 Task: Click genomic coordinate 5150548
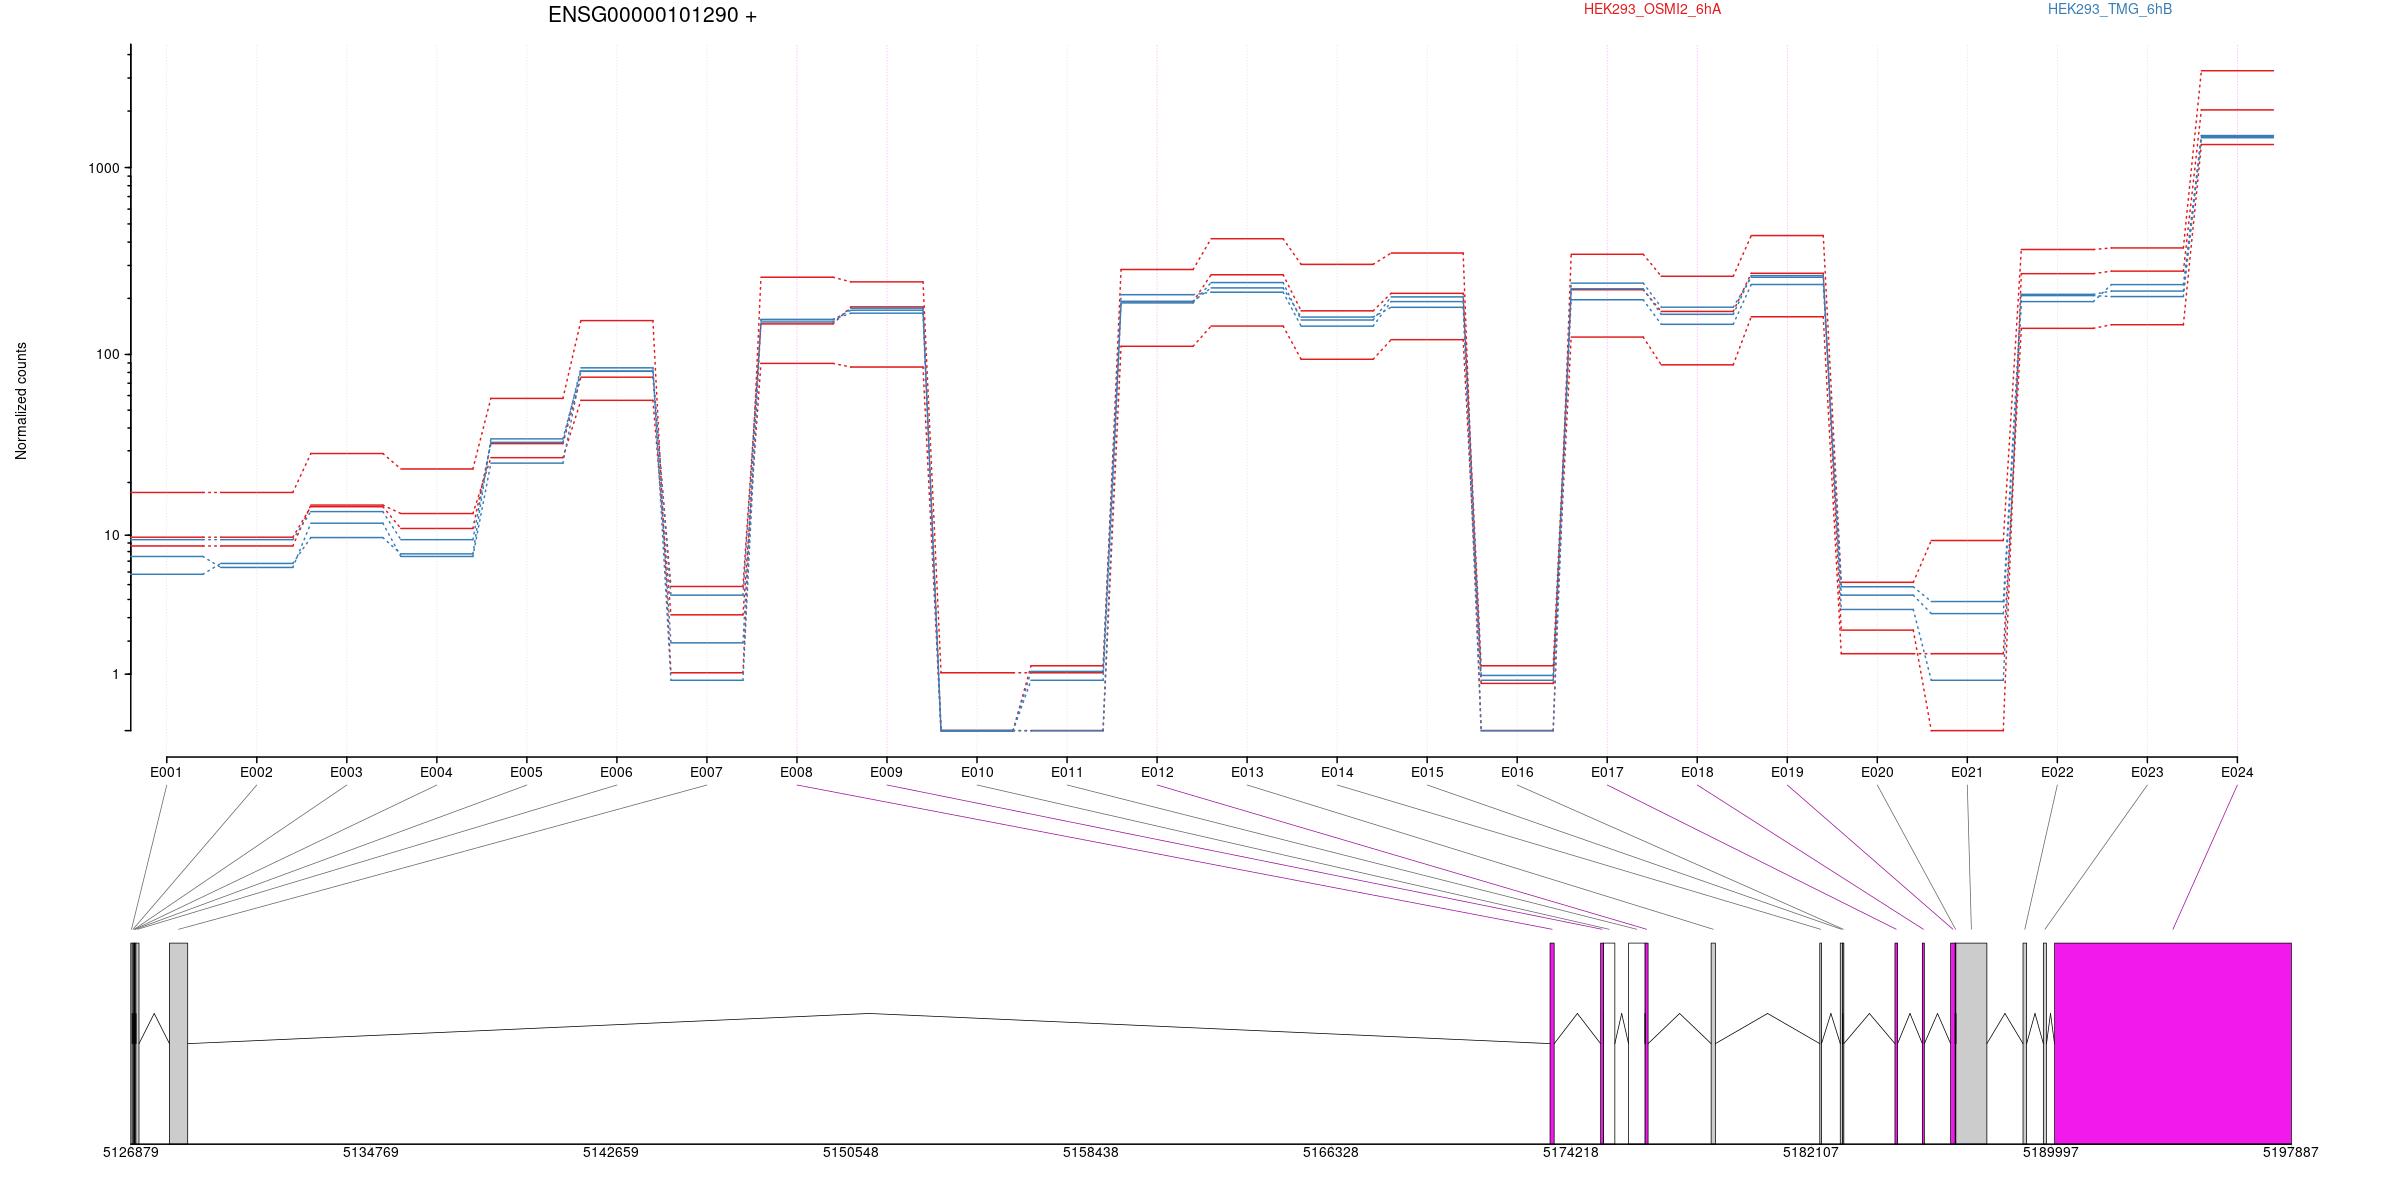851,1152
